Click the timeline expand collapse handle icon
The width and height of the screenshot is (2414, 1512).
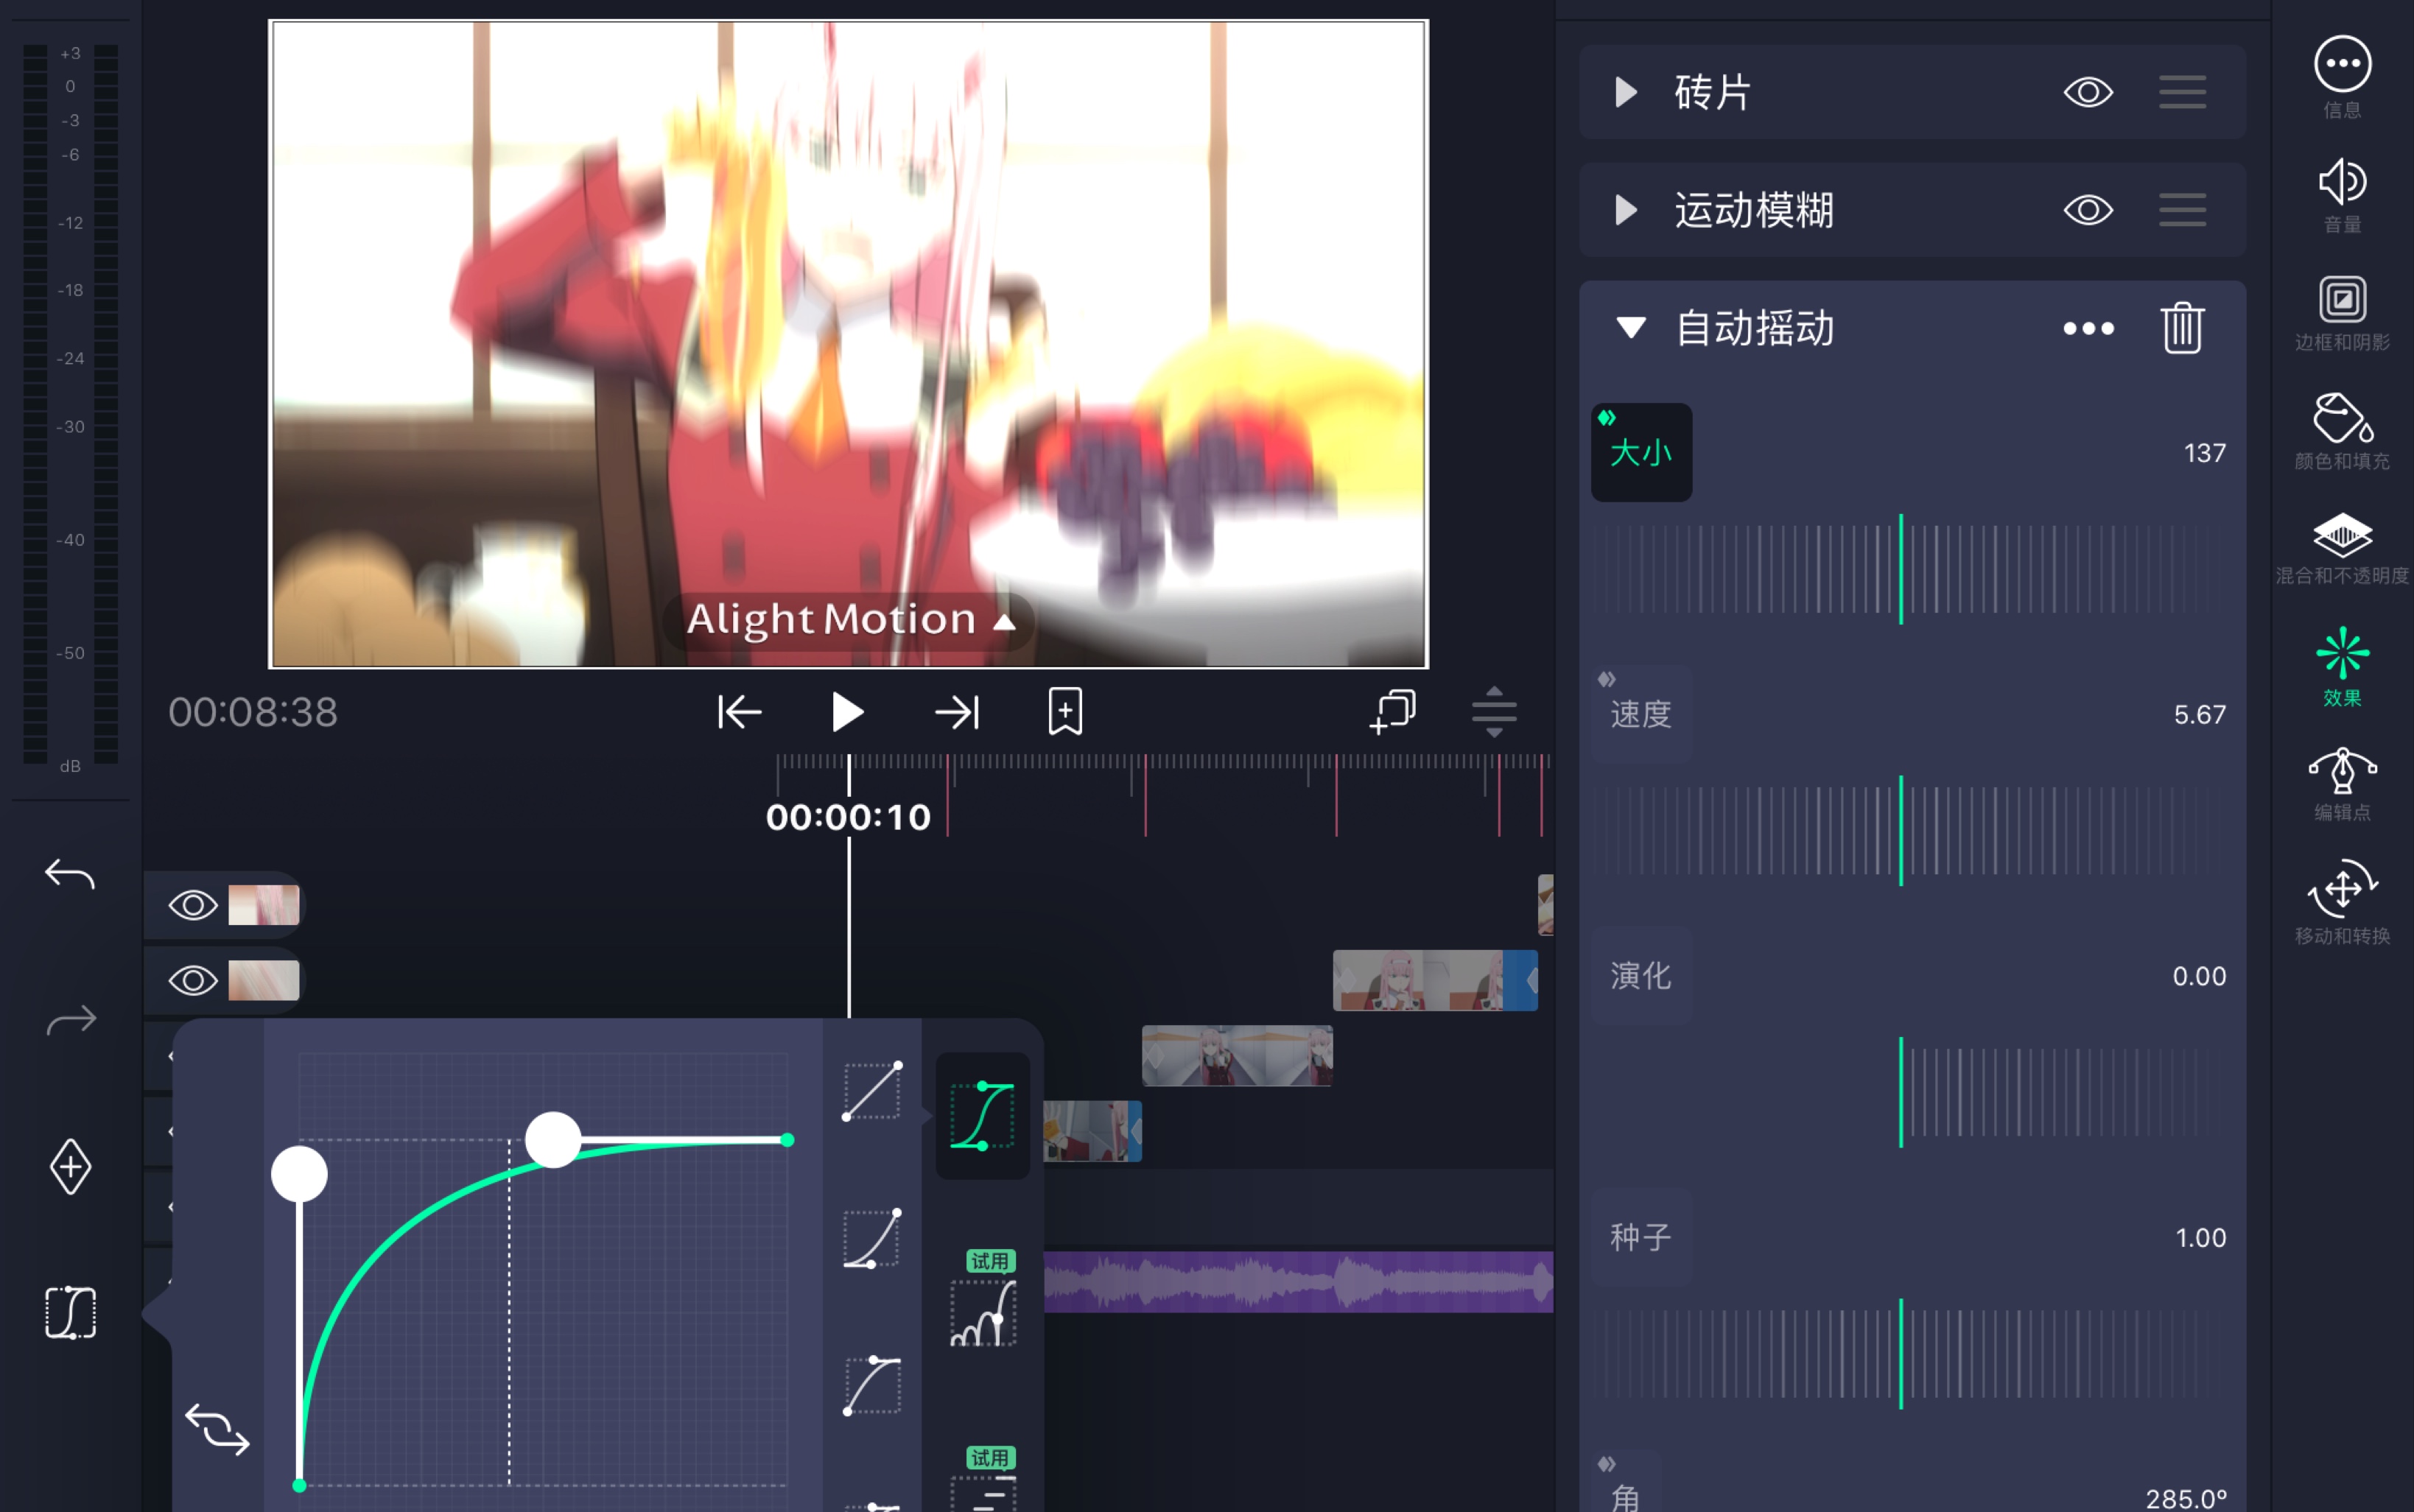click(x=1494, y=712)
